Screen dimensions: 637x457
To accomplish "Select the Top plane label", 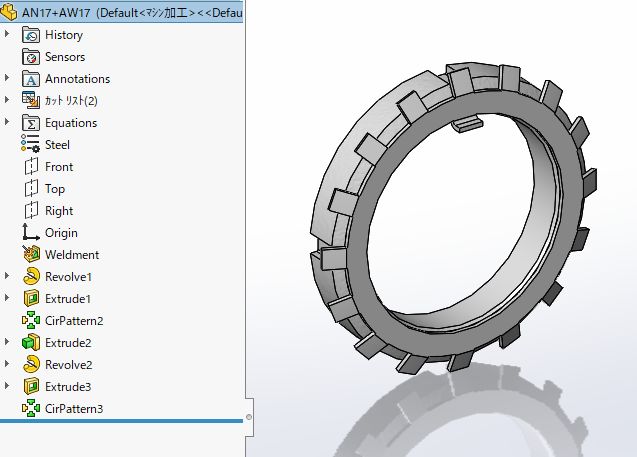I will [x=55, y=189].
